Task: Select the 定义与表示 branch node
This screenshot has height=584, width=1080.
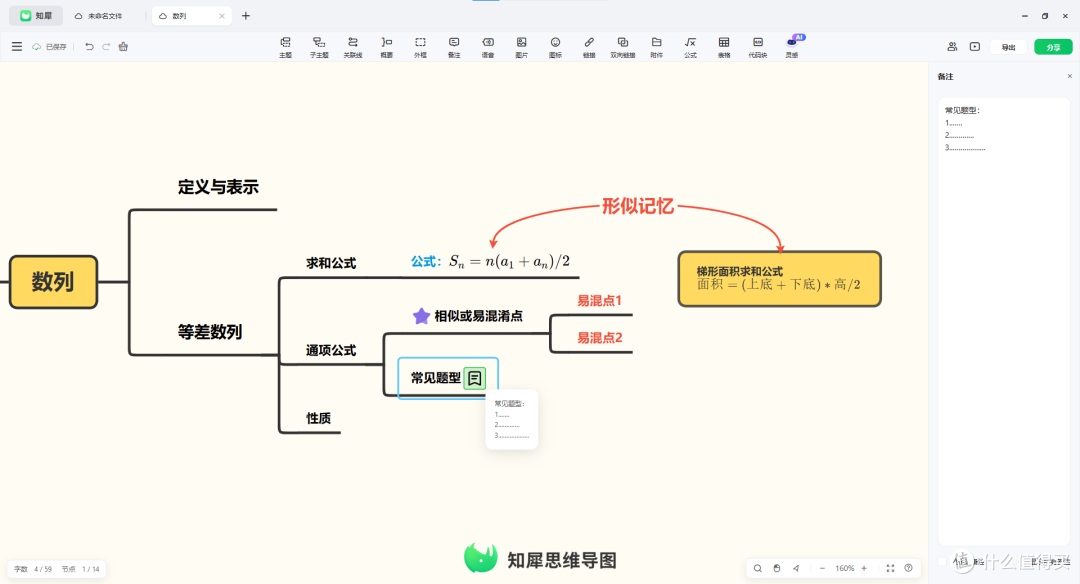Action: click(x=218, y=187)
